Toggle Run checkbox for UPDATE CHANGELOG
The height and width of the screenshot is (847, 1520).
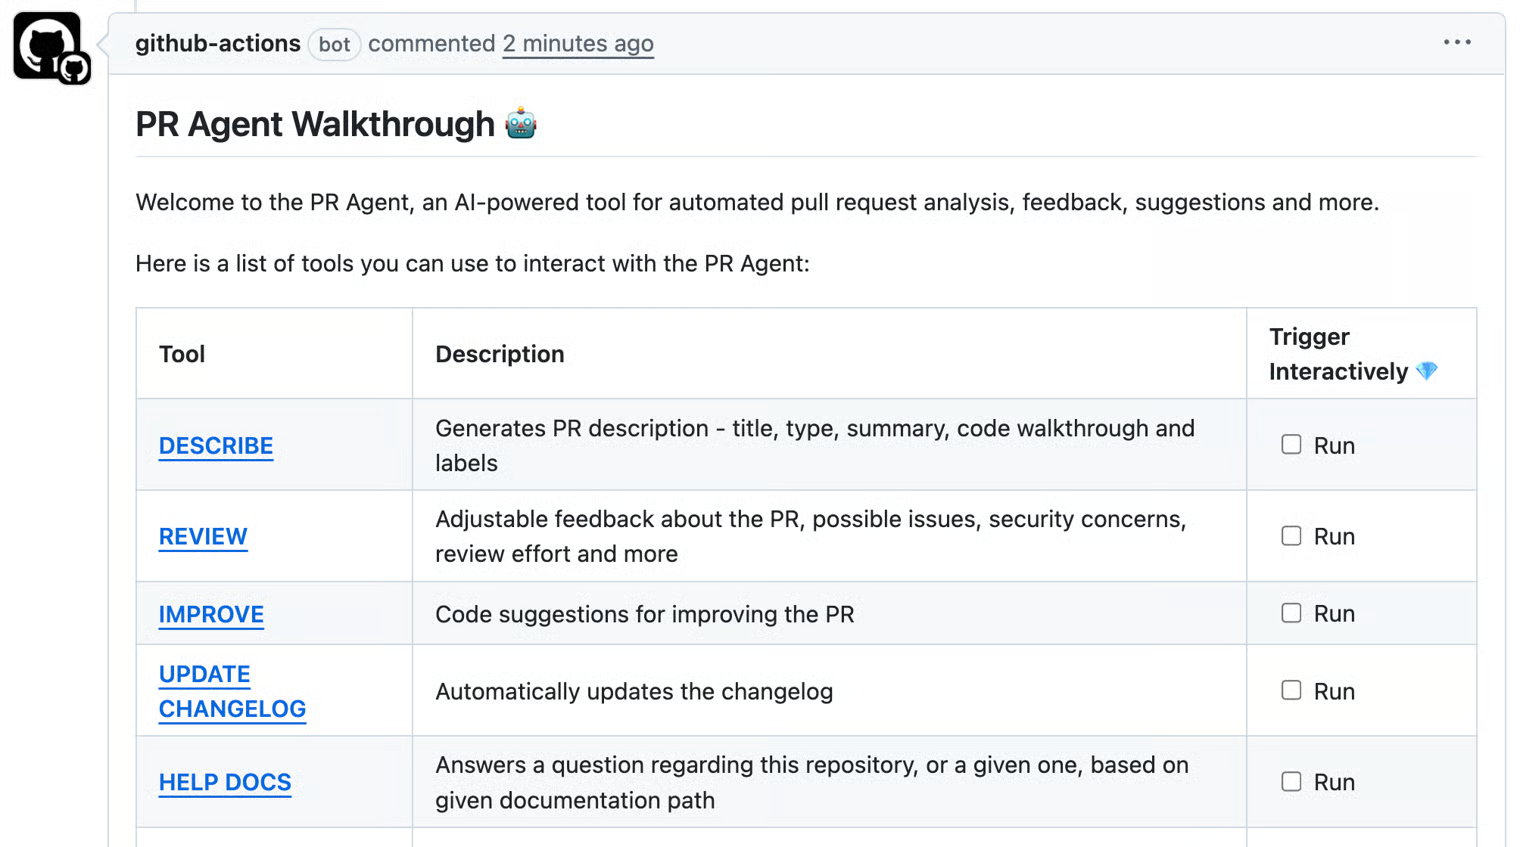[x=1291, y=691]
